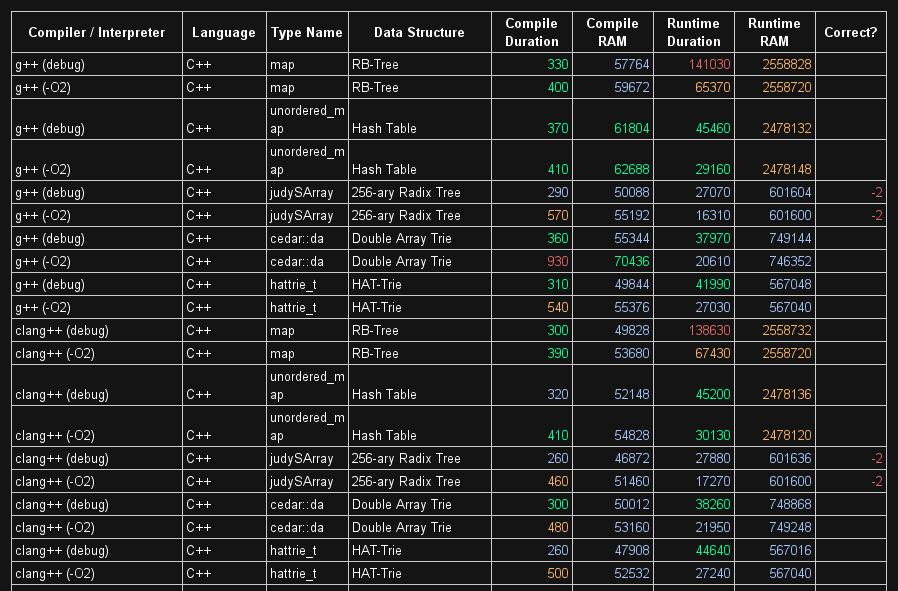898x591 pixels.
Task: Click the Data Structure column header
Action: coord(419,33)
